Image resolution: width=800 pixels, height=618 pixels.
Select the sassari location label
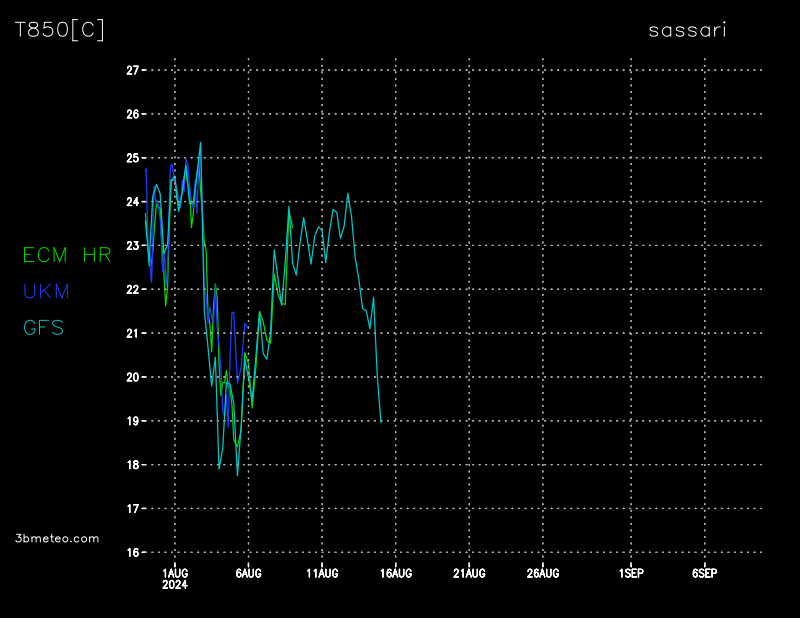pyautogui.click(x=687, y=30)
